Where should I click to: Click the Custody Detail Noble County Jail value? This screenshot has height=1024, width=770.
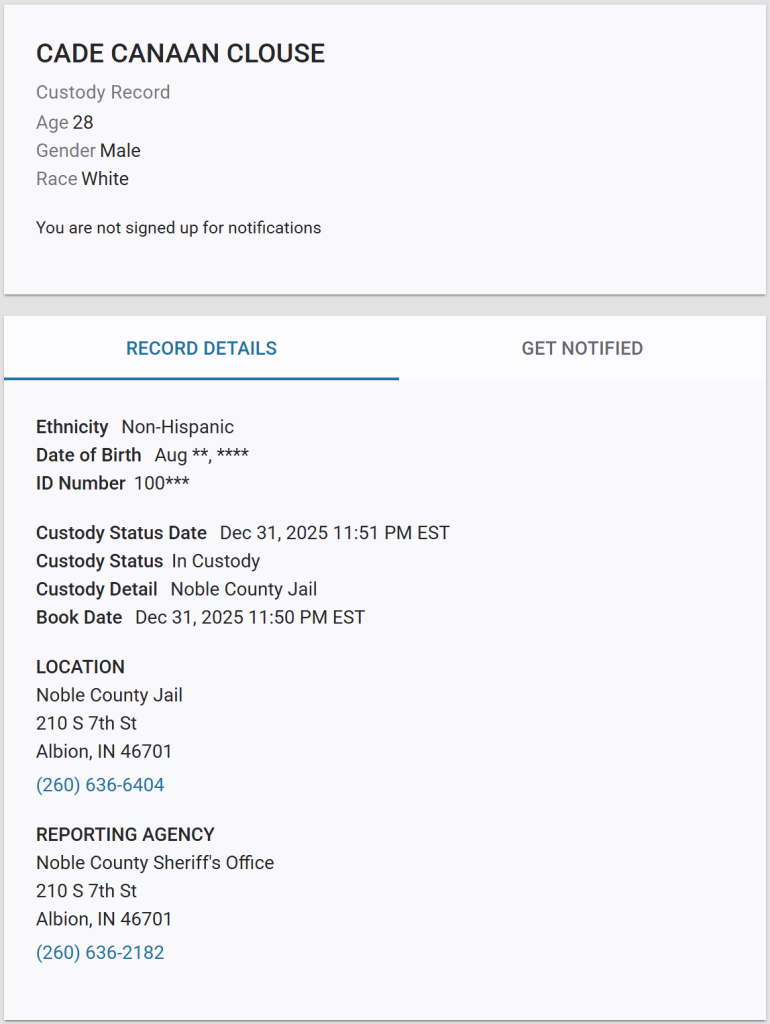point(244,589)
